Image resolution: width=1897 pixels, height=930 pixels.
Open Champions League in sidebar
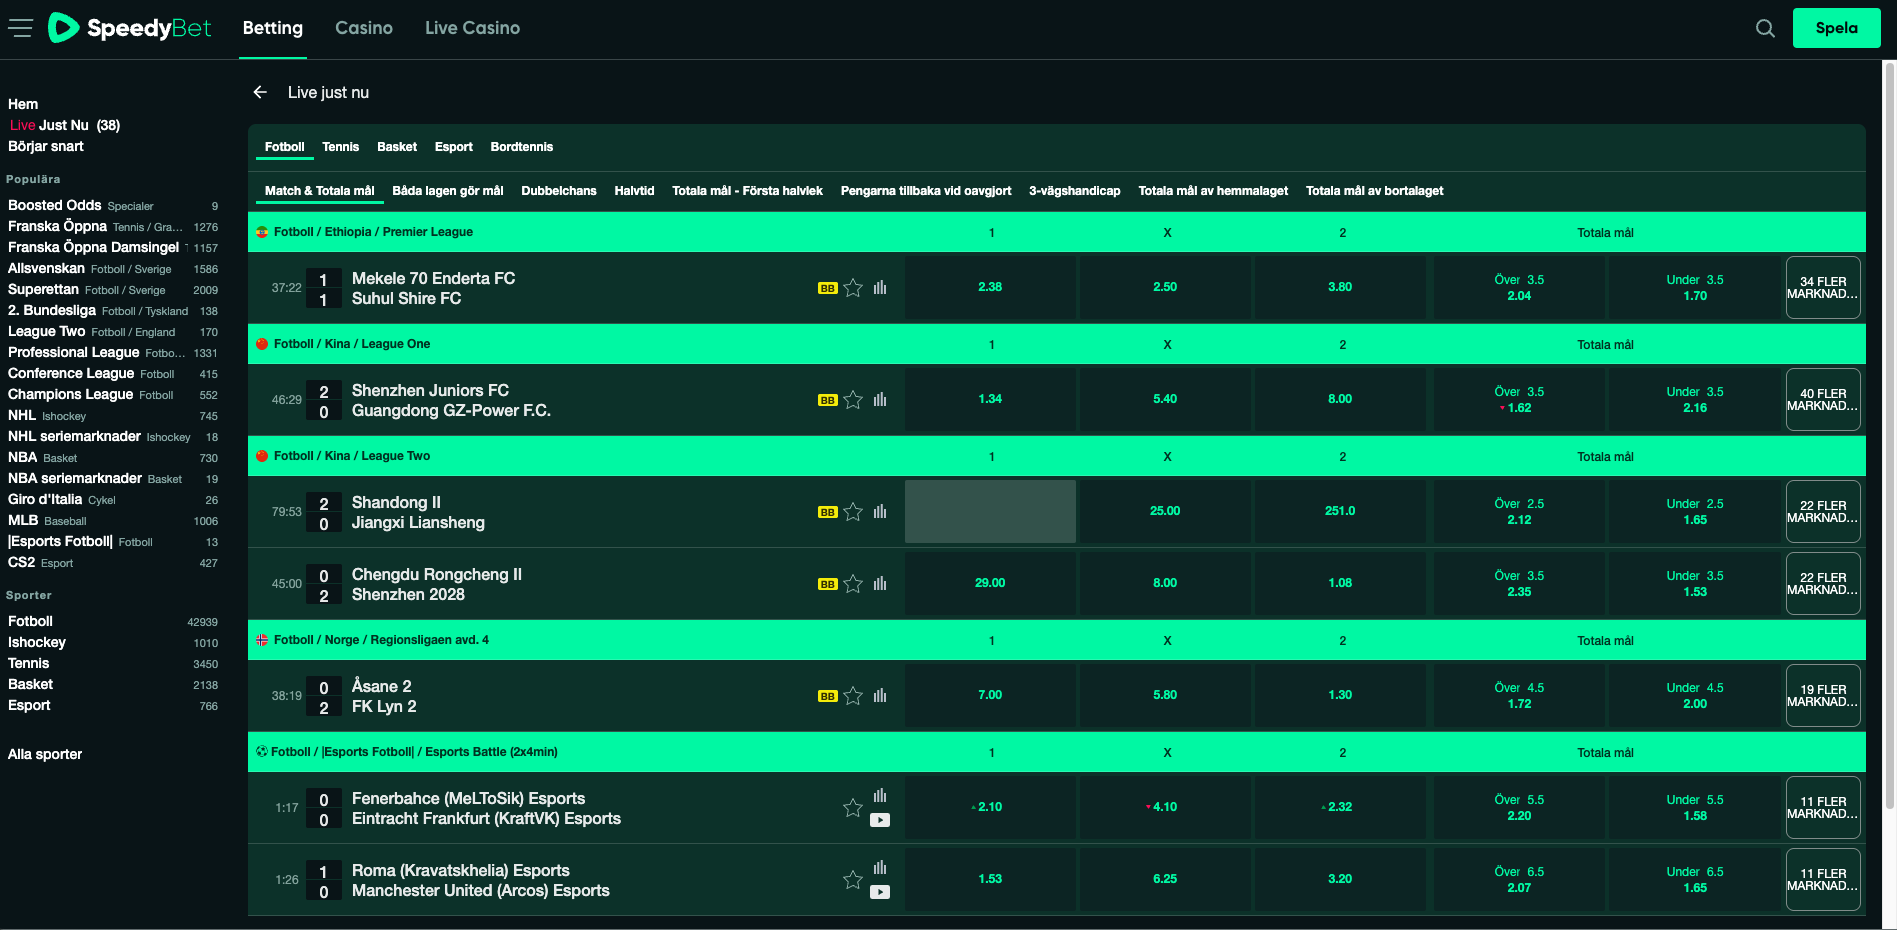[112, 394]
